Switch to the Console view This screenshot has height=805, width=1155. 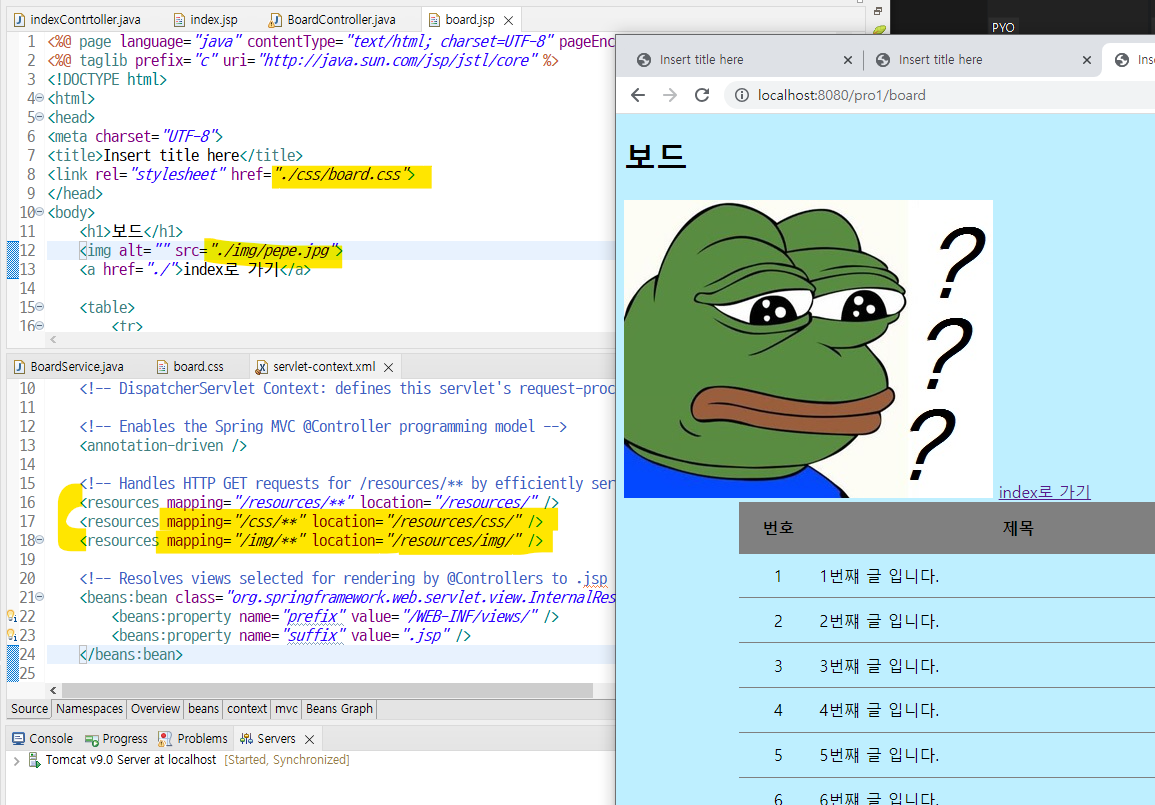pyautogui.click(x=43, y=739)
